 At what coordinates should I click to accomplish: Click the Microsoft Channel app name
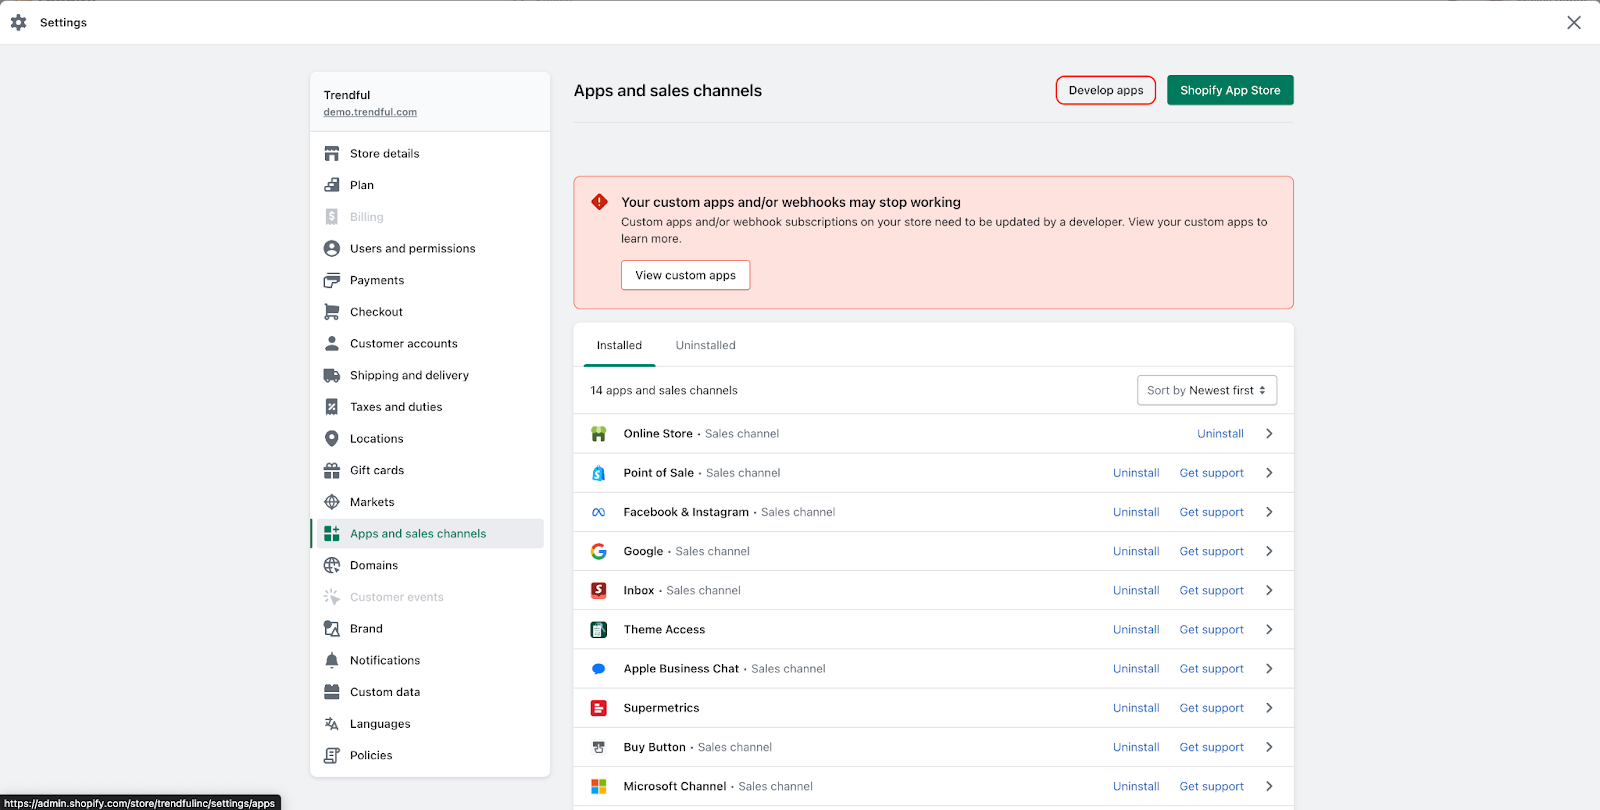click(x=675, y=786)
